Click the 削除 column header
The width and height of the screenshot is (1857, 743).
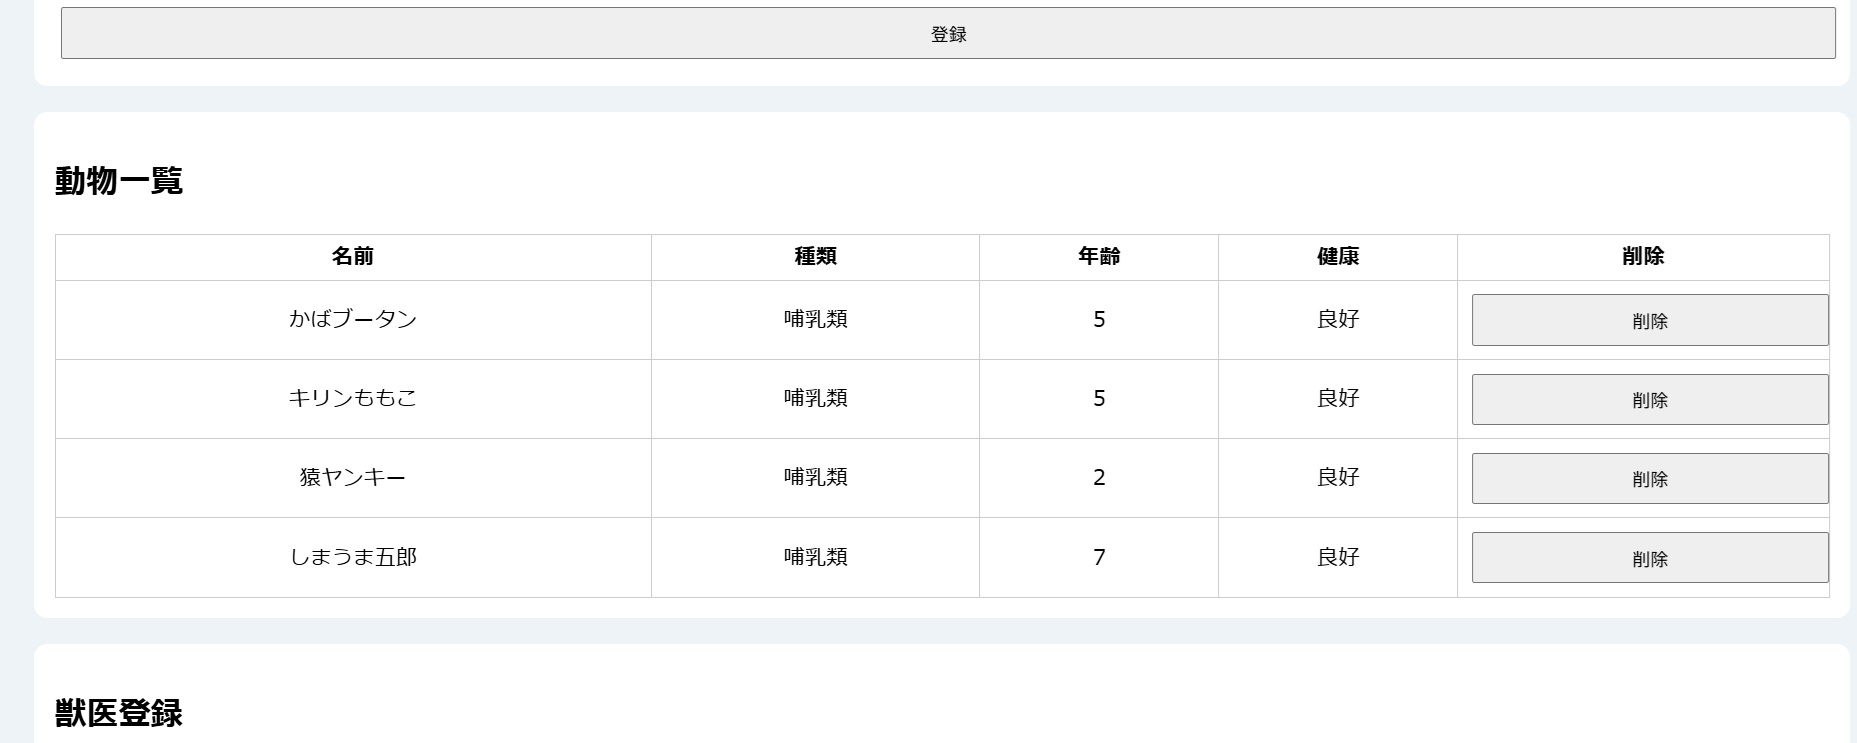[1642, 257]
